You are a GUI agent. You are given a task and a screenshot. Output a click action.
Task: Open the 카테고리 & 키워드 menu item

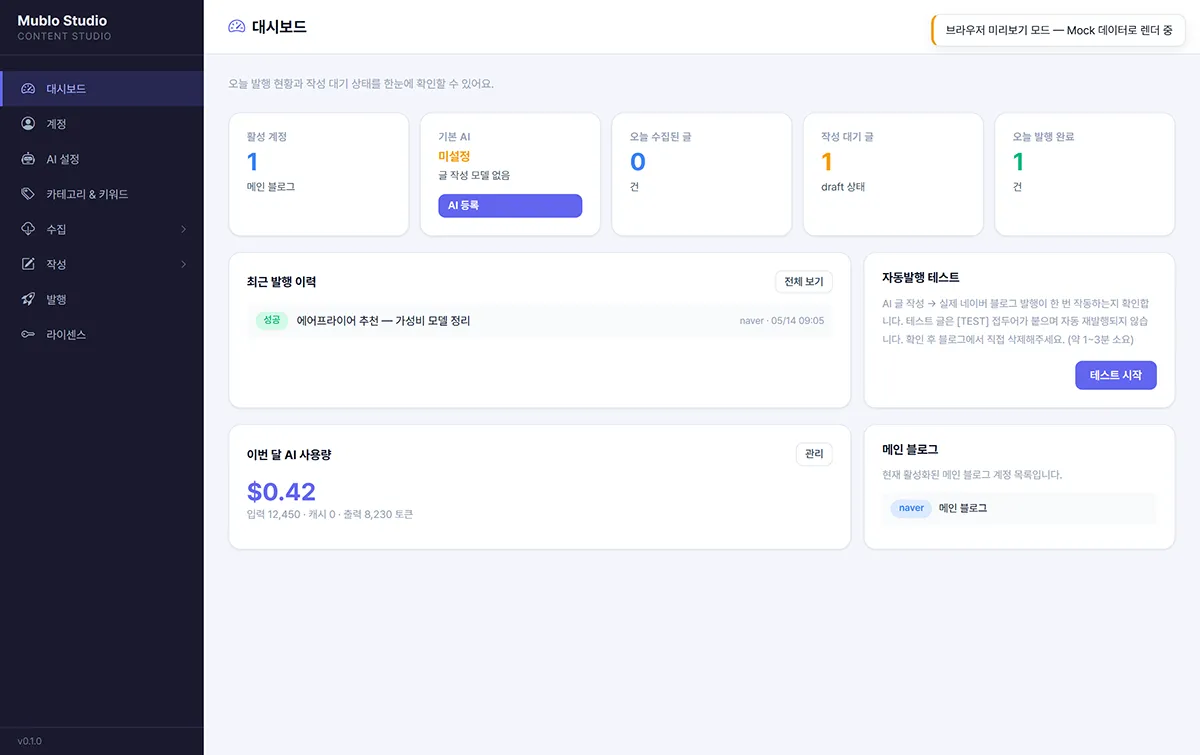[x=102, y=194]
